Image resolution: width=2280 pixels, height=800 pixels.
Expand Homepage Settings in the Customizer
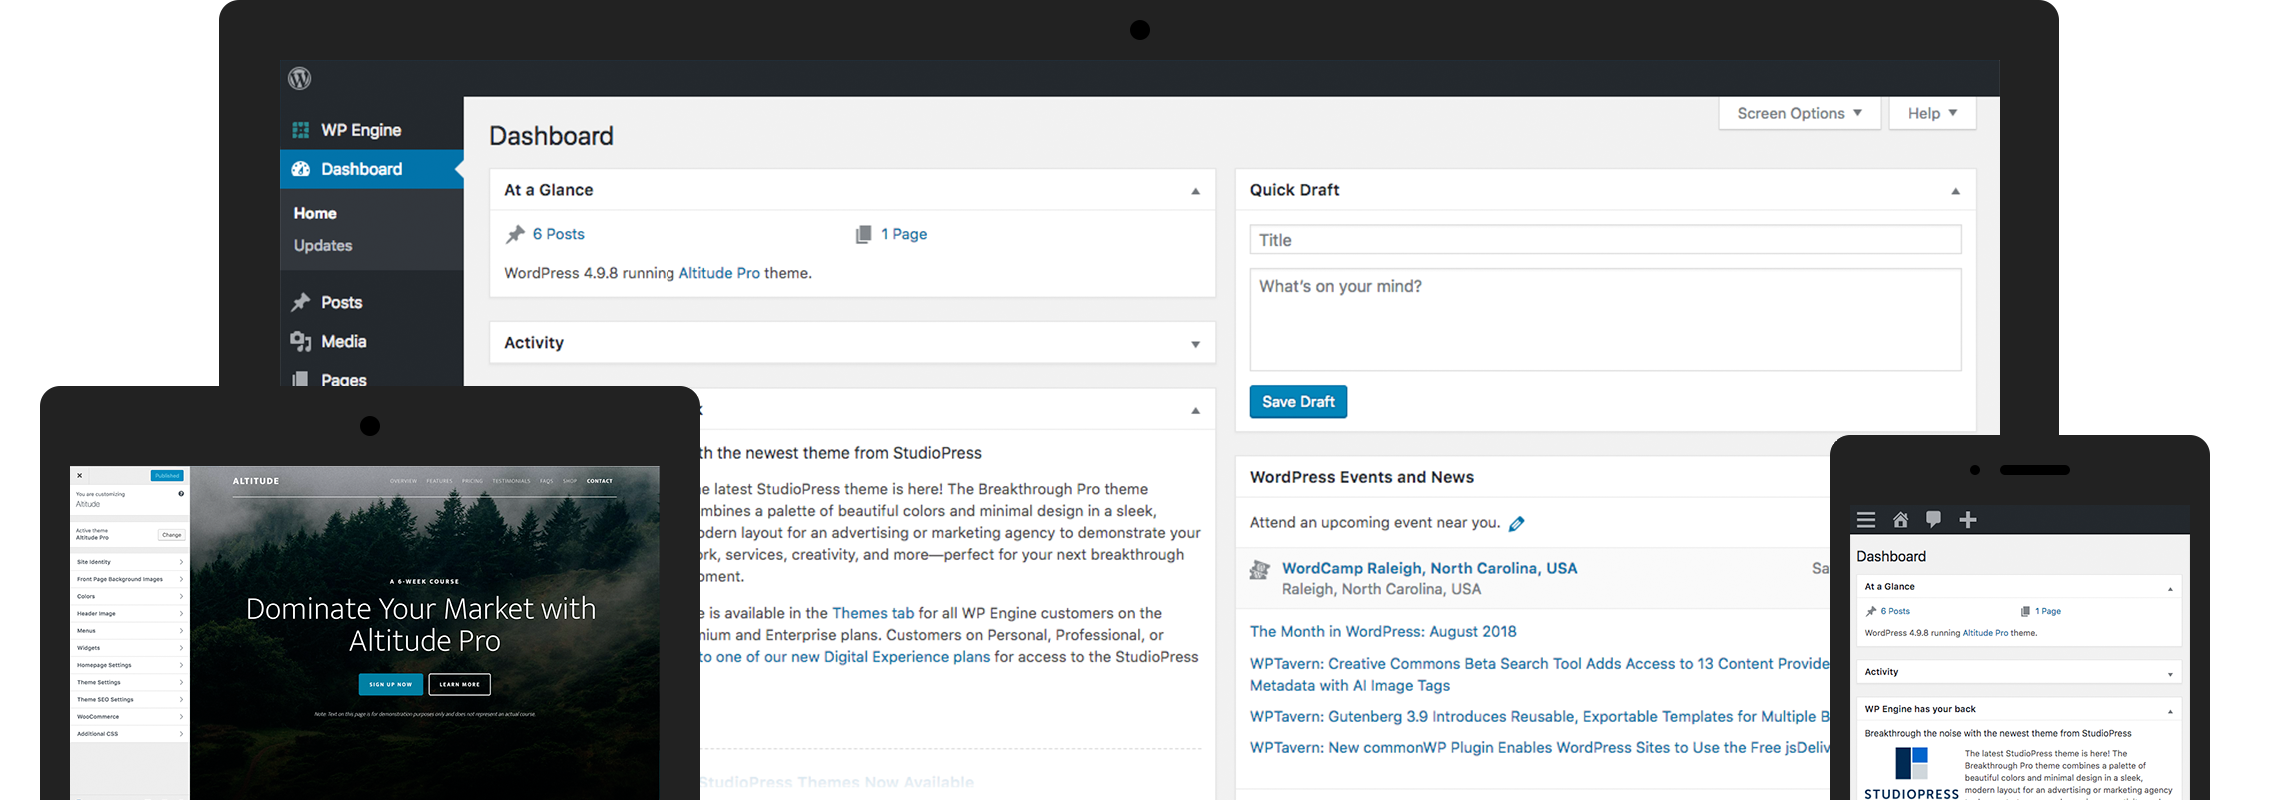click(x=130, y=665)
